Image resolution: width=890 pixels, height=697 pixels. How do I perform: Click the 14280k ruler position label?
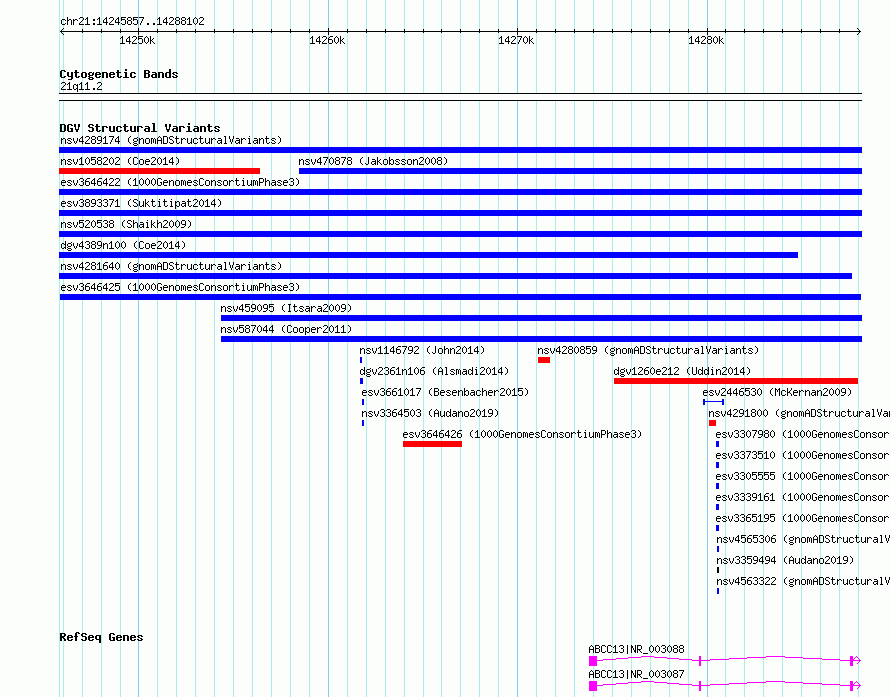point(706,40)
